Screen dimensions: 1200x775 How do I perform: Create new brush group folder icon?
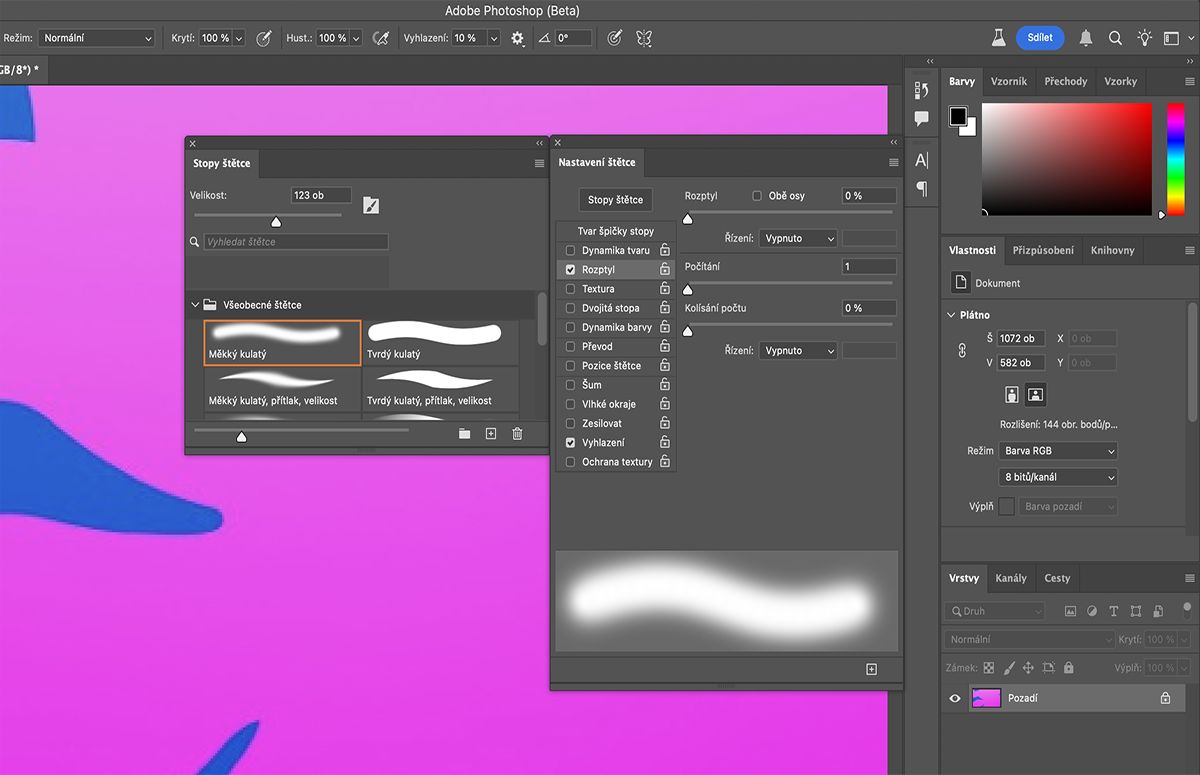[x=464, y=434]
